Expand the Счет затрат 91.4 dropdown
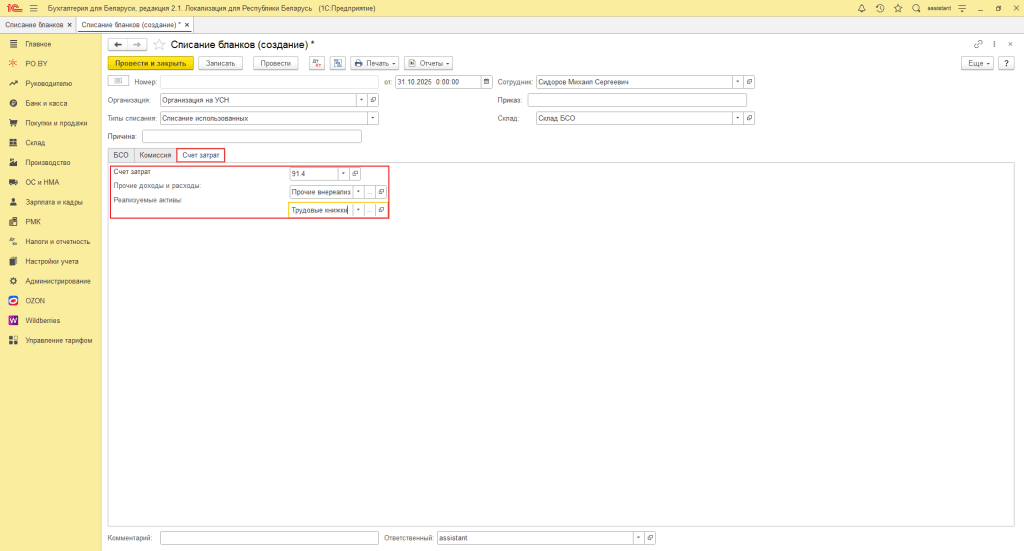1024x551 pixels. point(342,173)
